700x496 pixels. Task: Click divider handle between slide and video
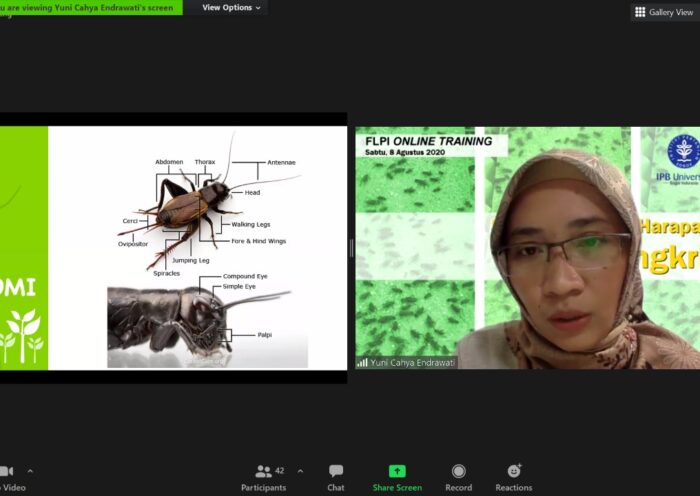click(351, 248)
